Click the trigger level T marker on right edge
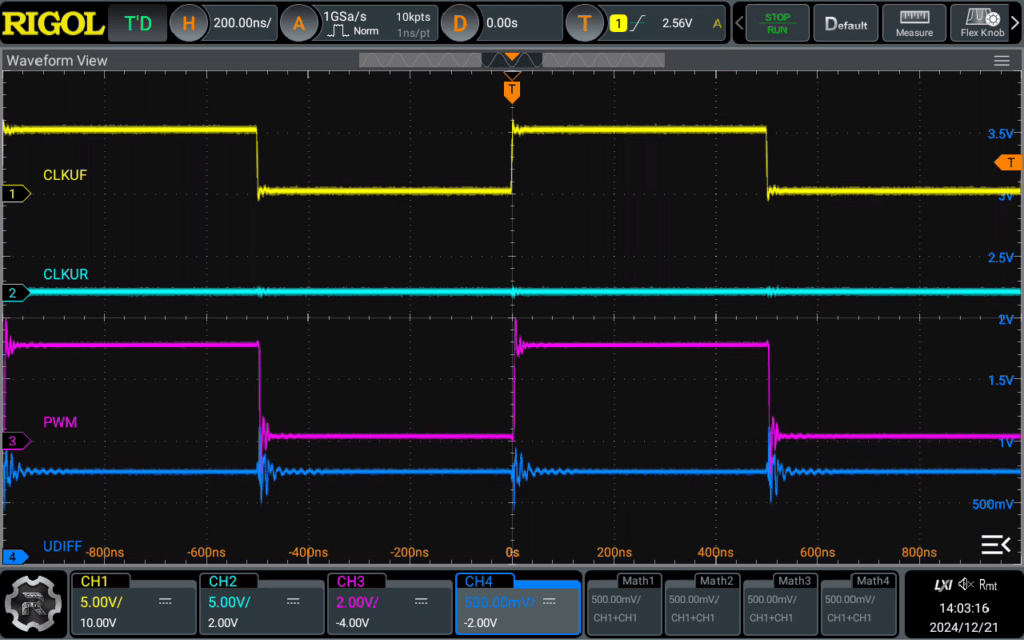The image size is (1024, 643). 1008,163
